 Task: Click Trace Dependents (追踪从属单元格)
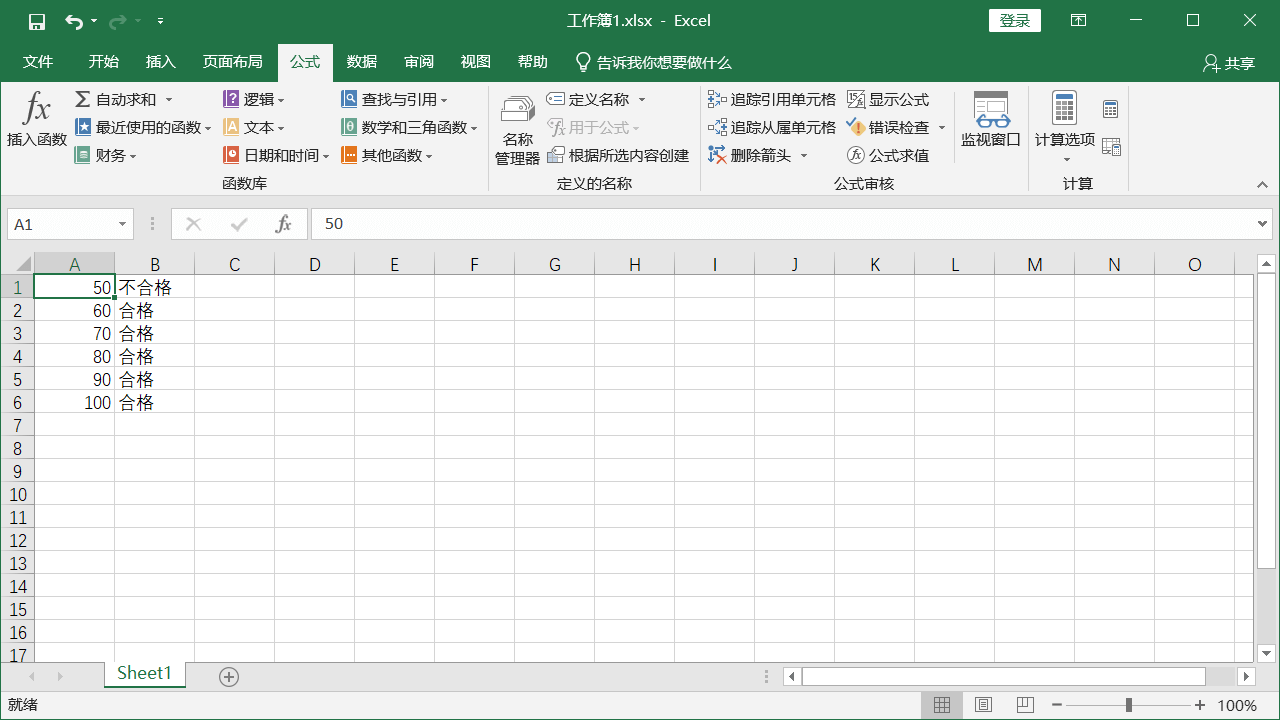pos(772,127)
